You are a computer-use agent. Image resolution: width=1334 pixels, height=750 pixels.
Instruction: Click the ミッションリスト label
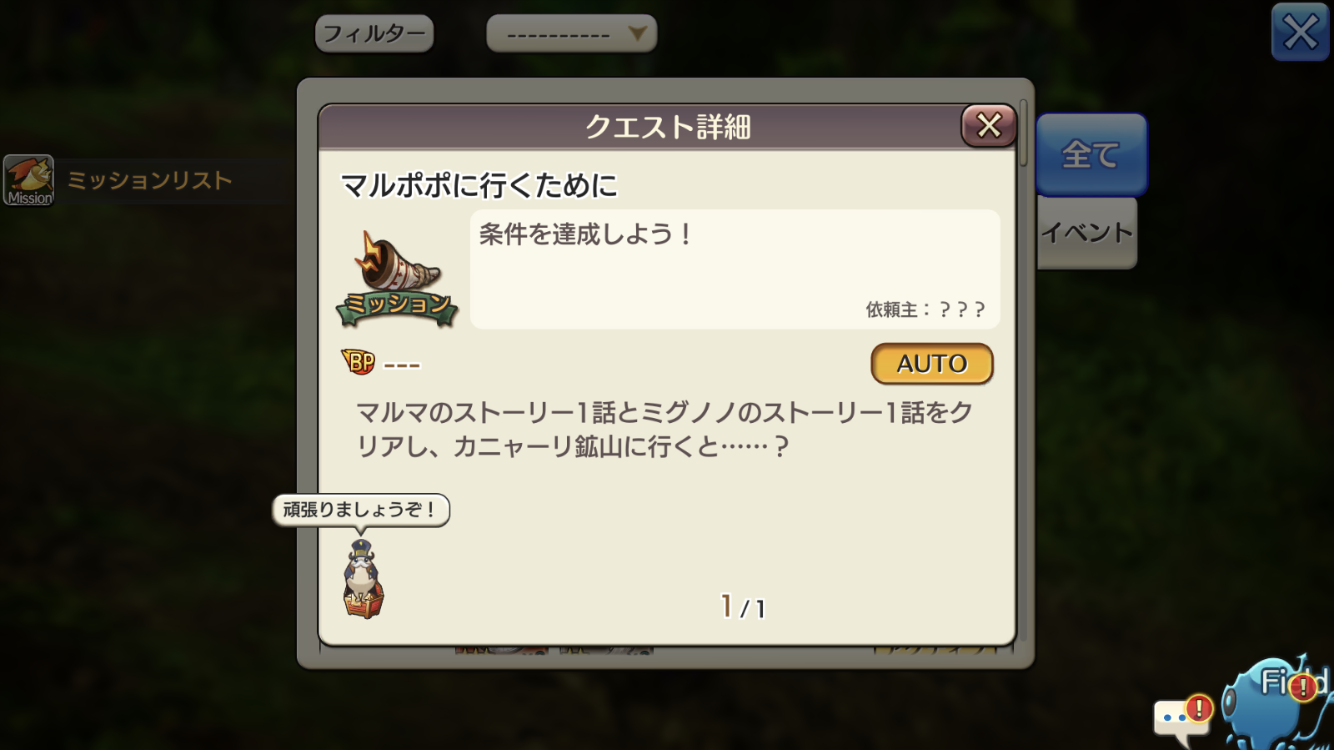click(149, 181)
